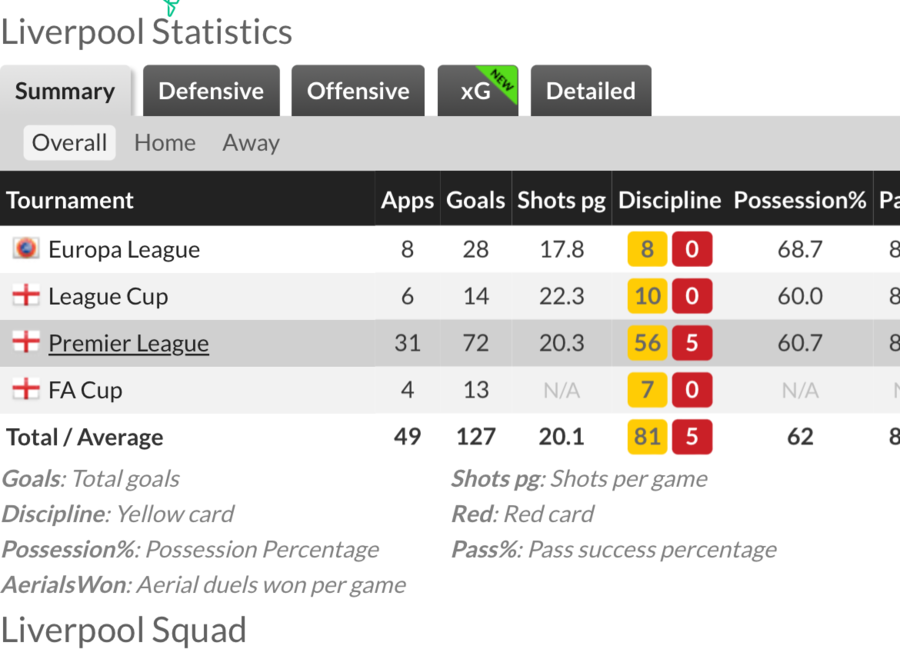Image resolution: width=900 pixels, height=649 pixels.
Task: Click Premier League red card badge 5
Action: click(x=692, y=343)
